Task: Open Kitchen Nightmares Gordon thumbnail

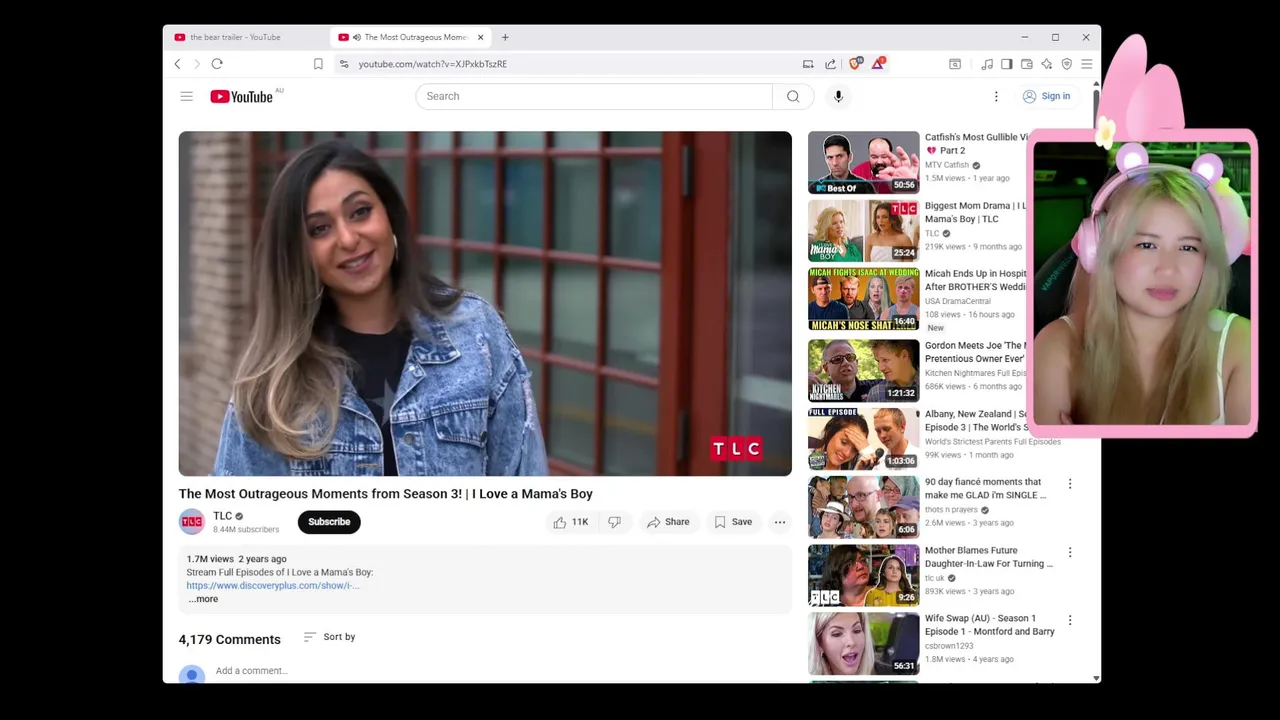Action: point(864,371)
